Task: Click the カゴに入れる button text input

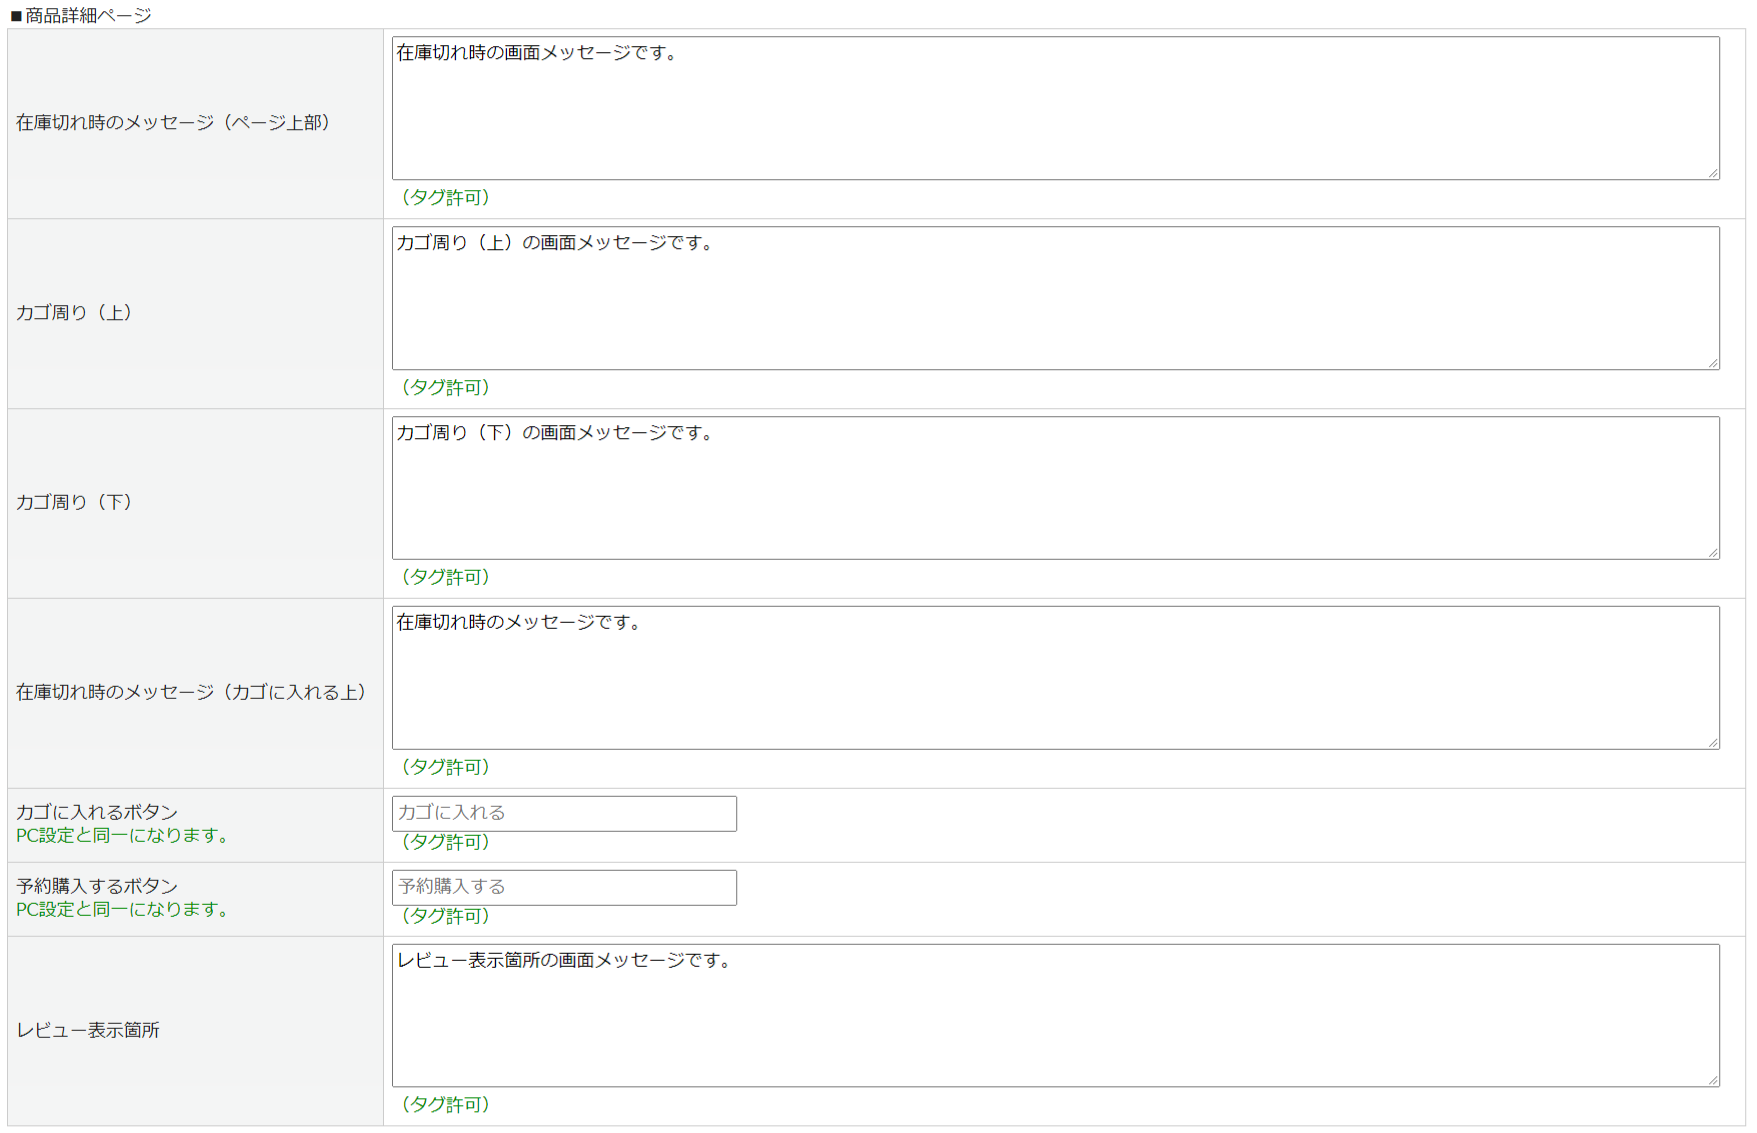Action: pos(564,813)
